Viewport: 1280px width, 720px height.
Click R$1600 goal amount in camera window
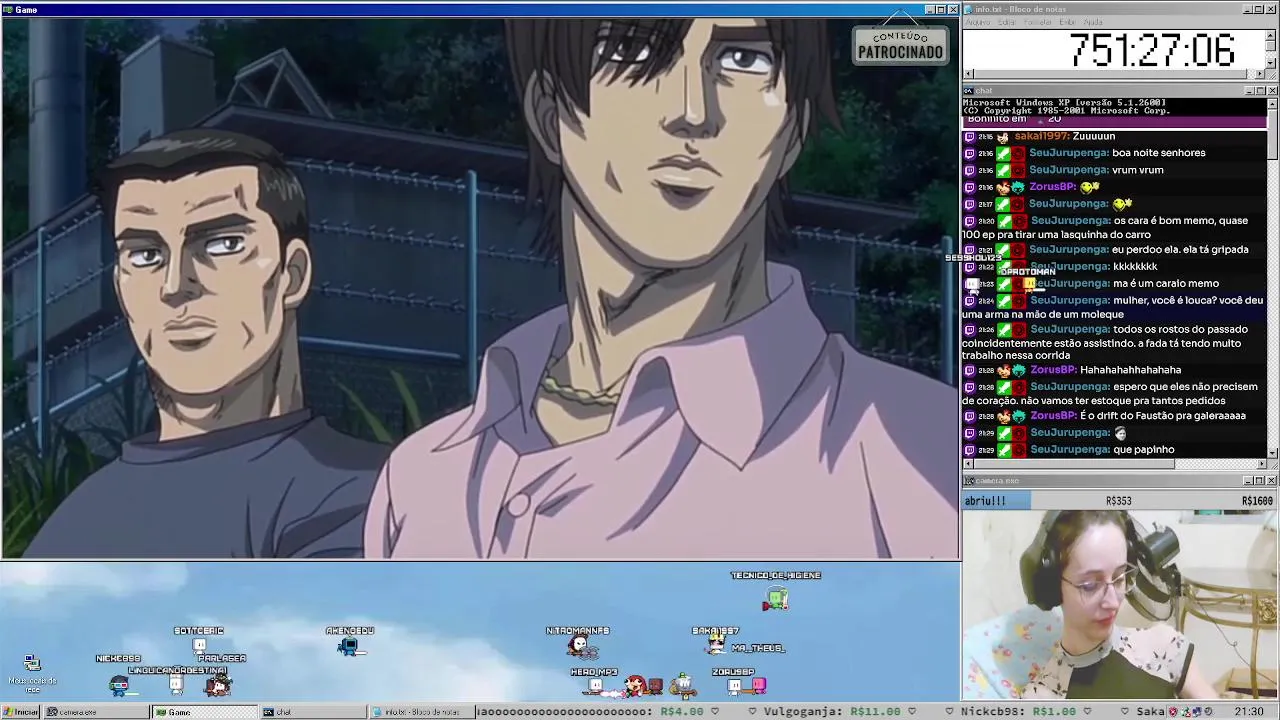pos(1257,501)
